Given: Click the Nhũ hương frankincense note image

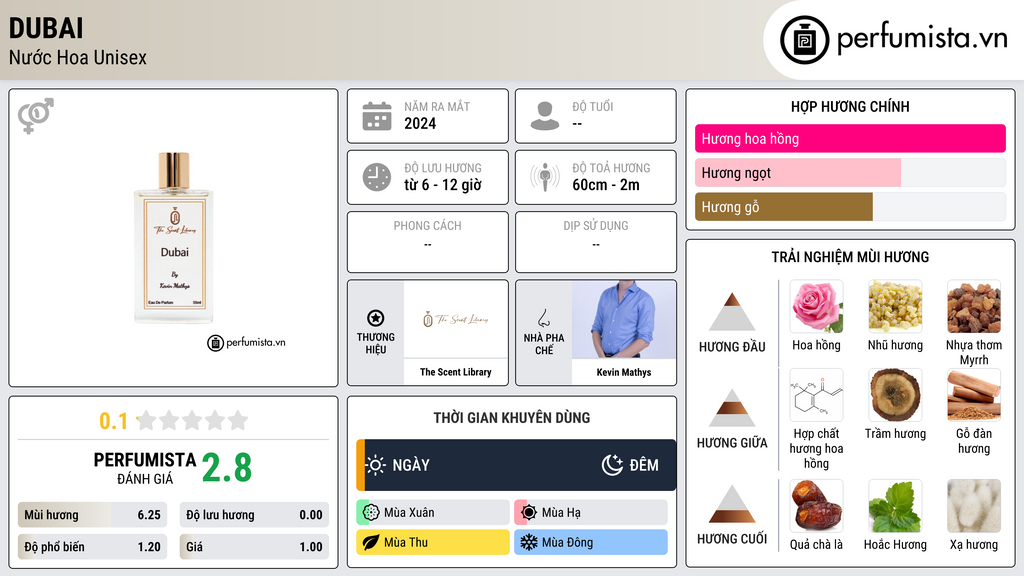Looking at the screenshot, I should [895, 306].
